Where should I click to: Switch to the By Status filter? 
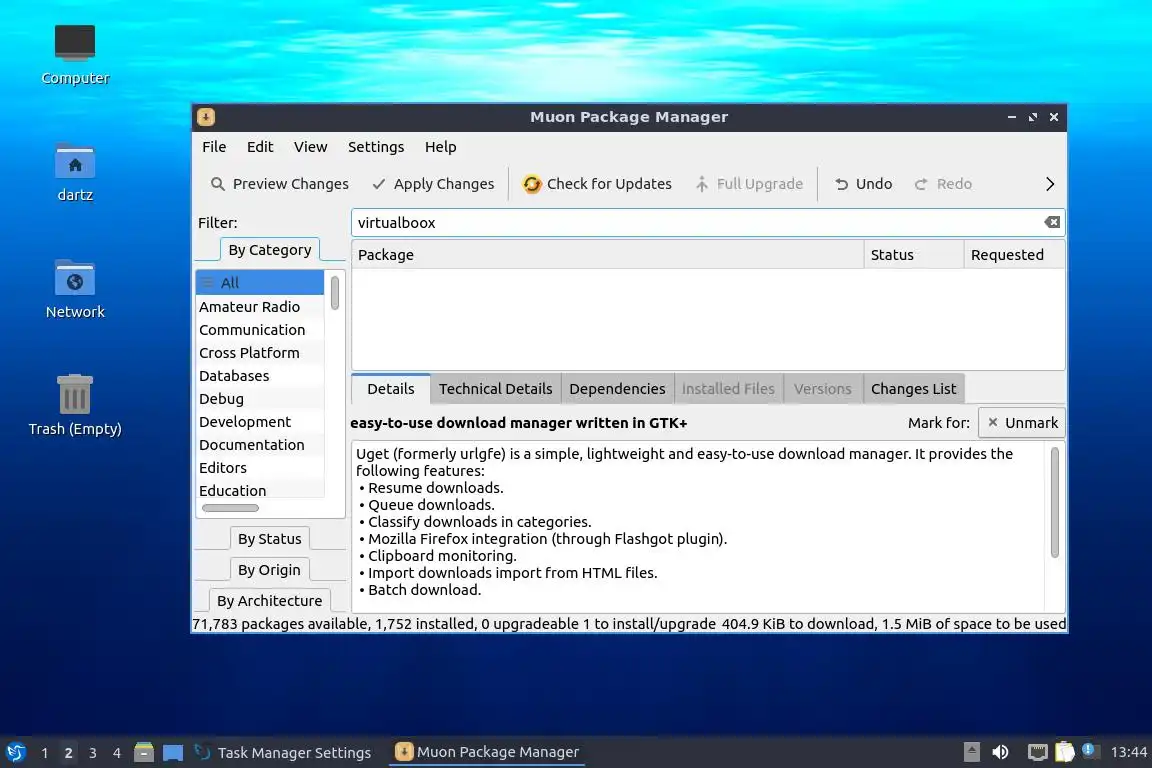point(270,539)
